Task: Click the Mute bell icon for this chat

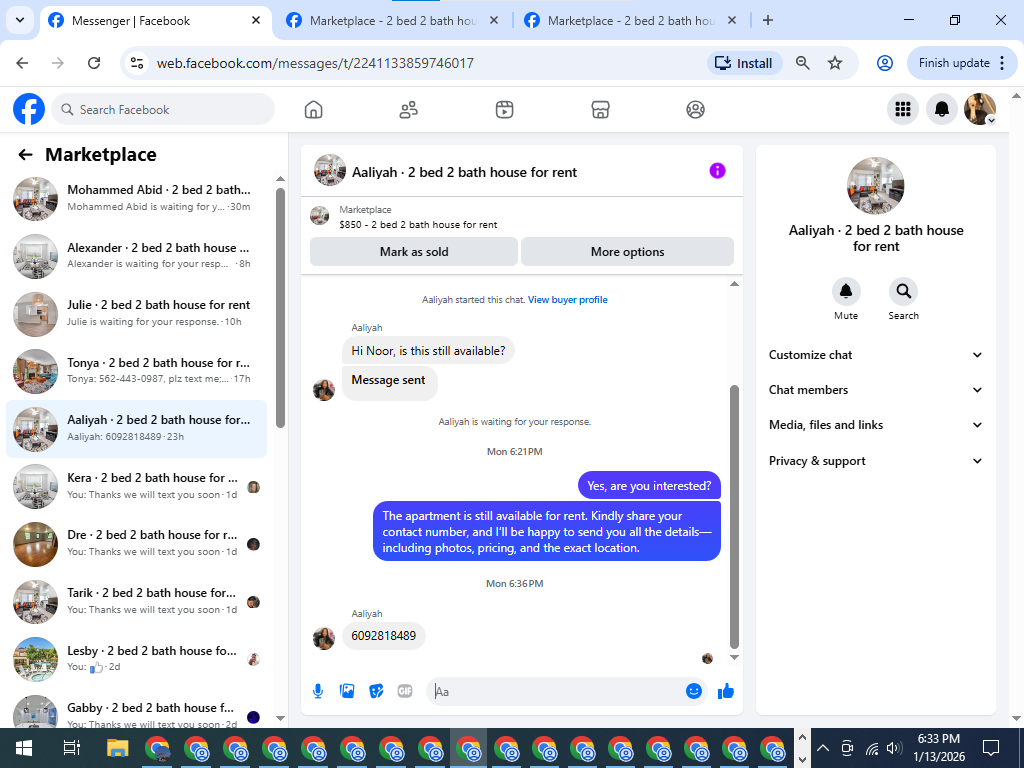Action: [846, 291]
